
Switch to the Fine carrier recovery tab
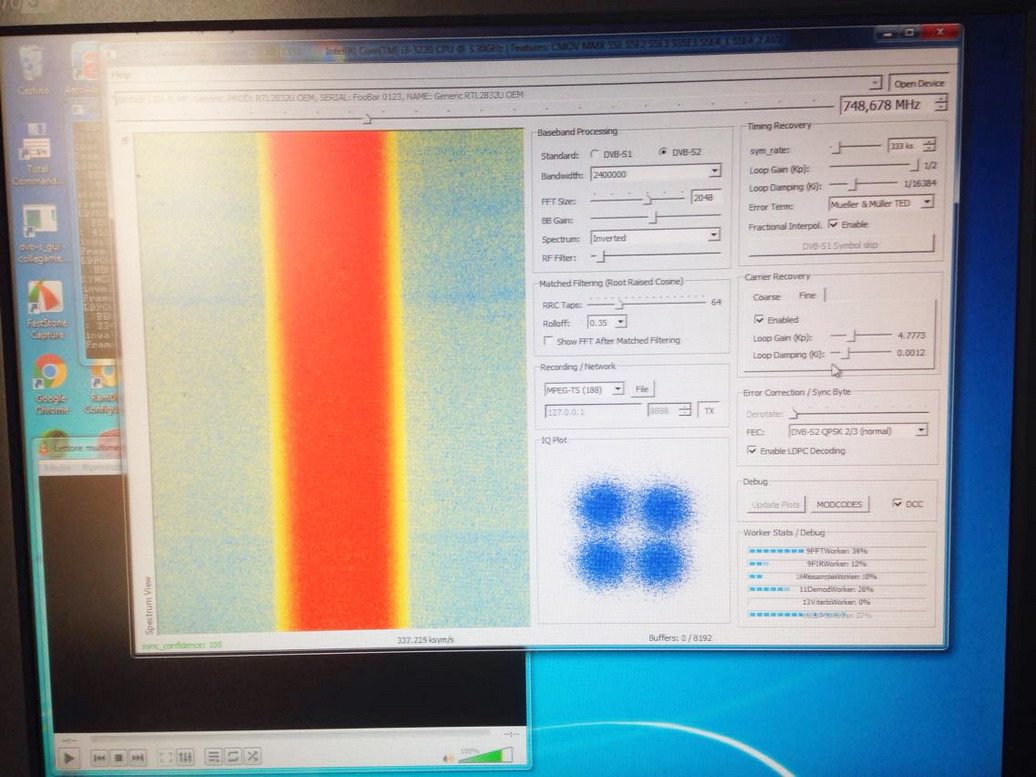click(807, 295)
